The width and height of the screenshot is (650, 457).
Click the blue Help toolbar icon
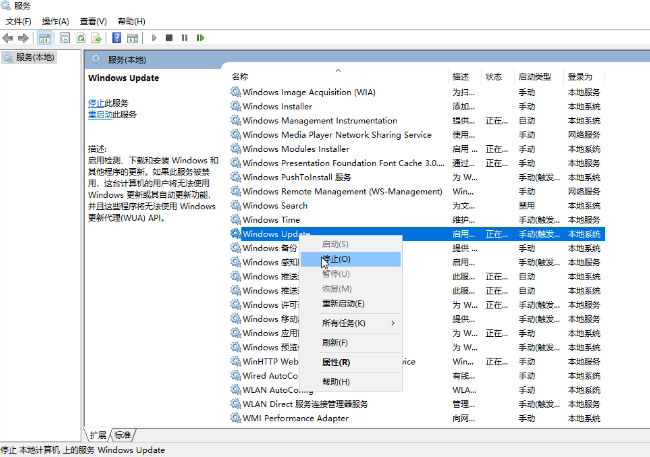(x=116, y=38)
